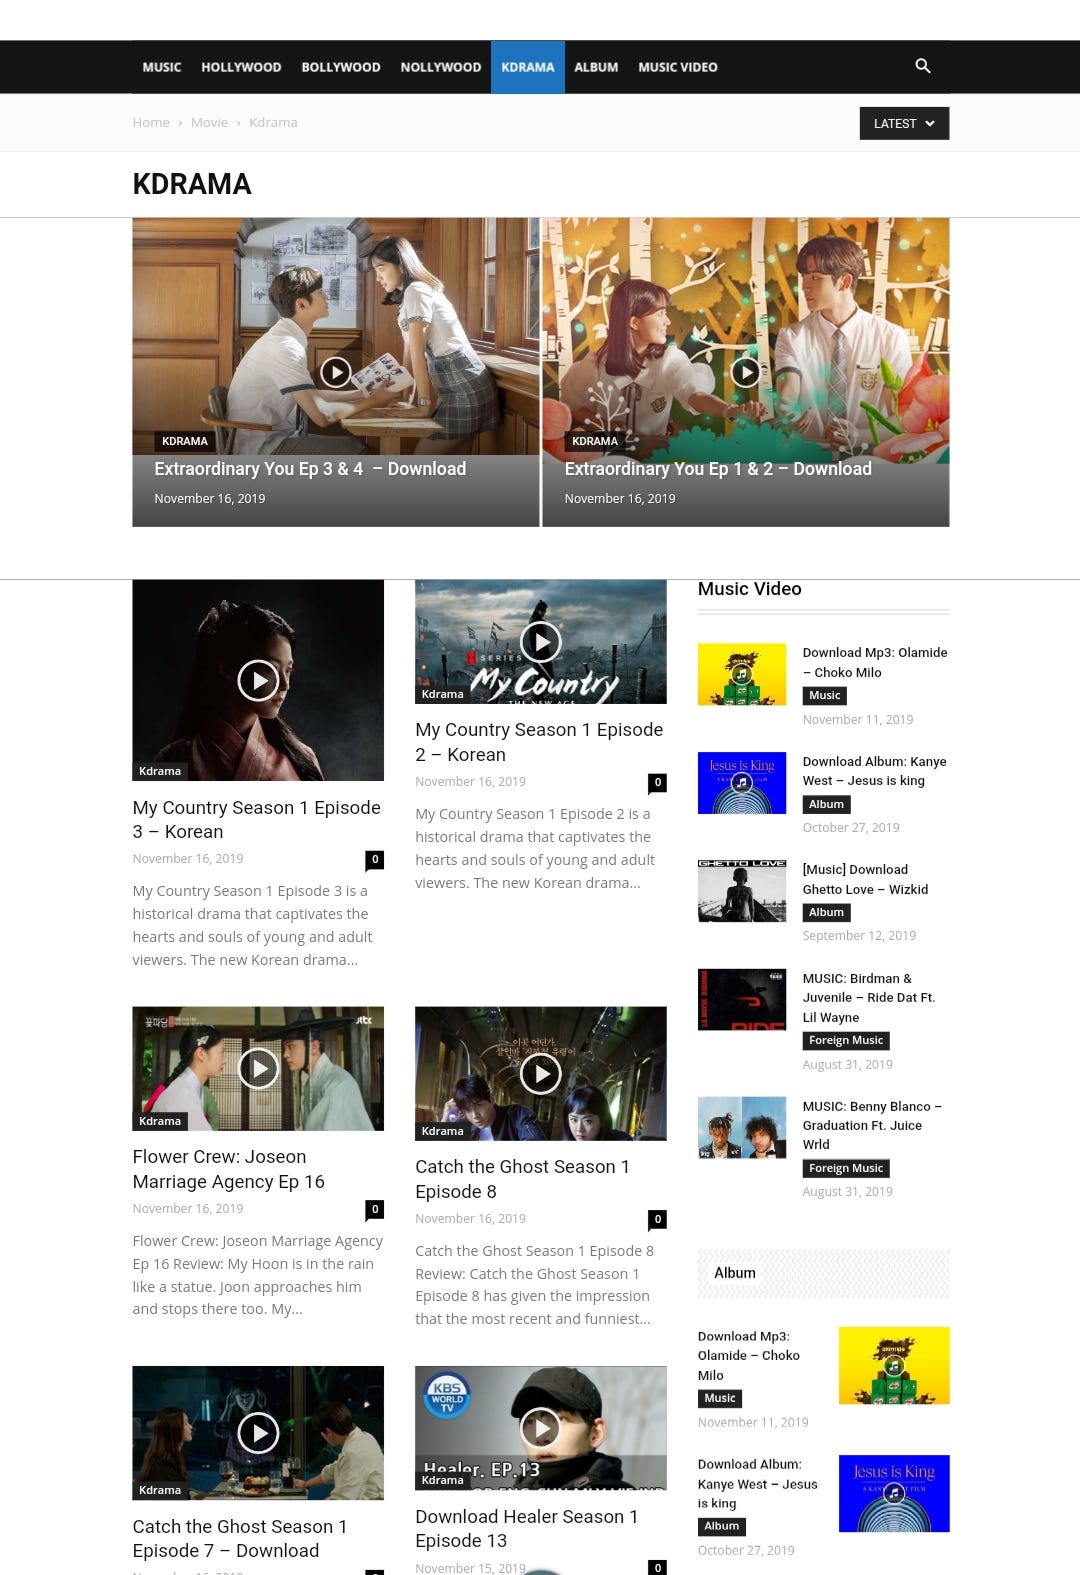
Task: Open the search magnifier icon
Action: (x=923, y=66)
